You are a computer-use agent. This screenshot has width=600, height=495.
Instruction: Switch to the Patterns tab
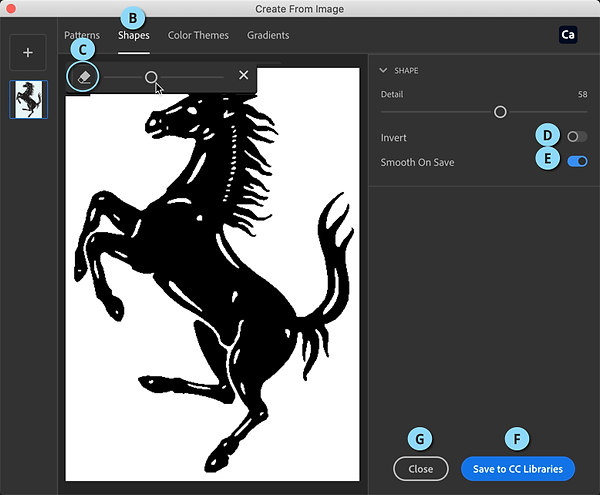[x=82, y=35]
